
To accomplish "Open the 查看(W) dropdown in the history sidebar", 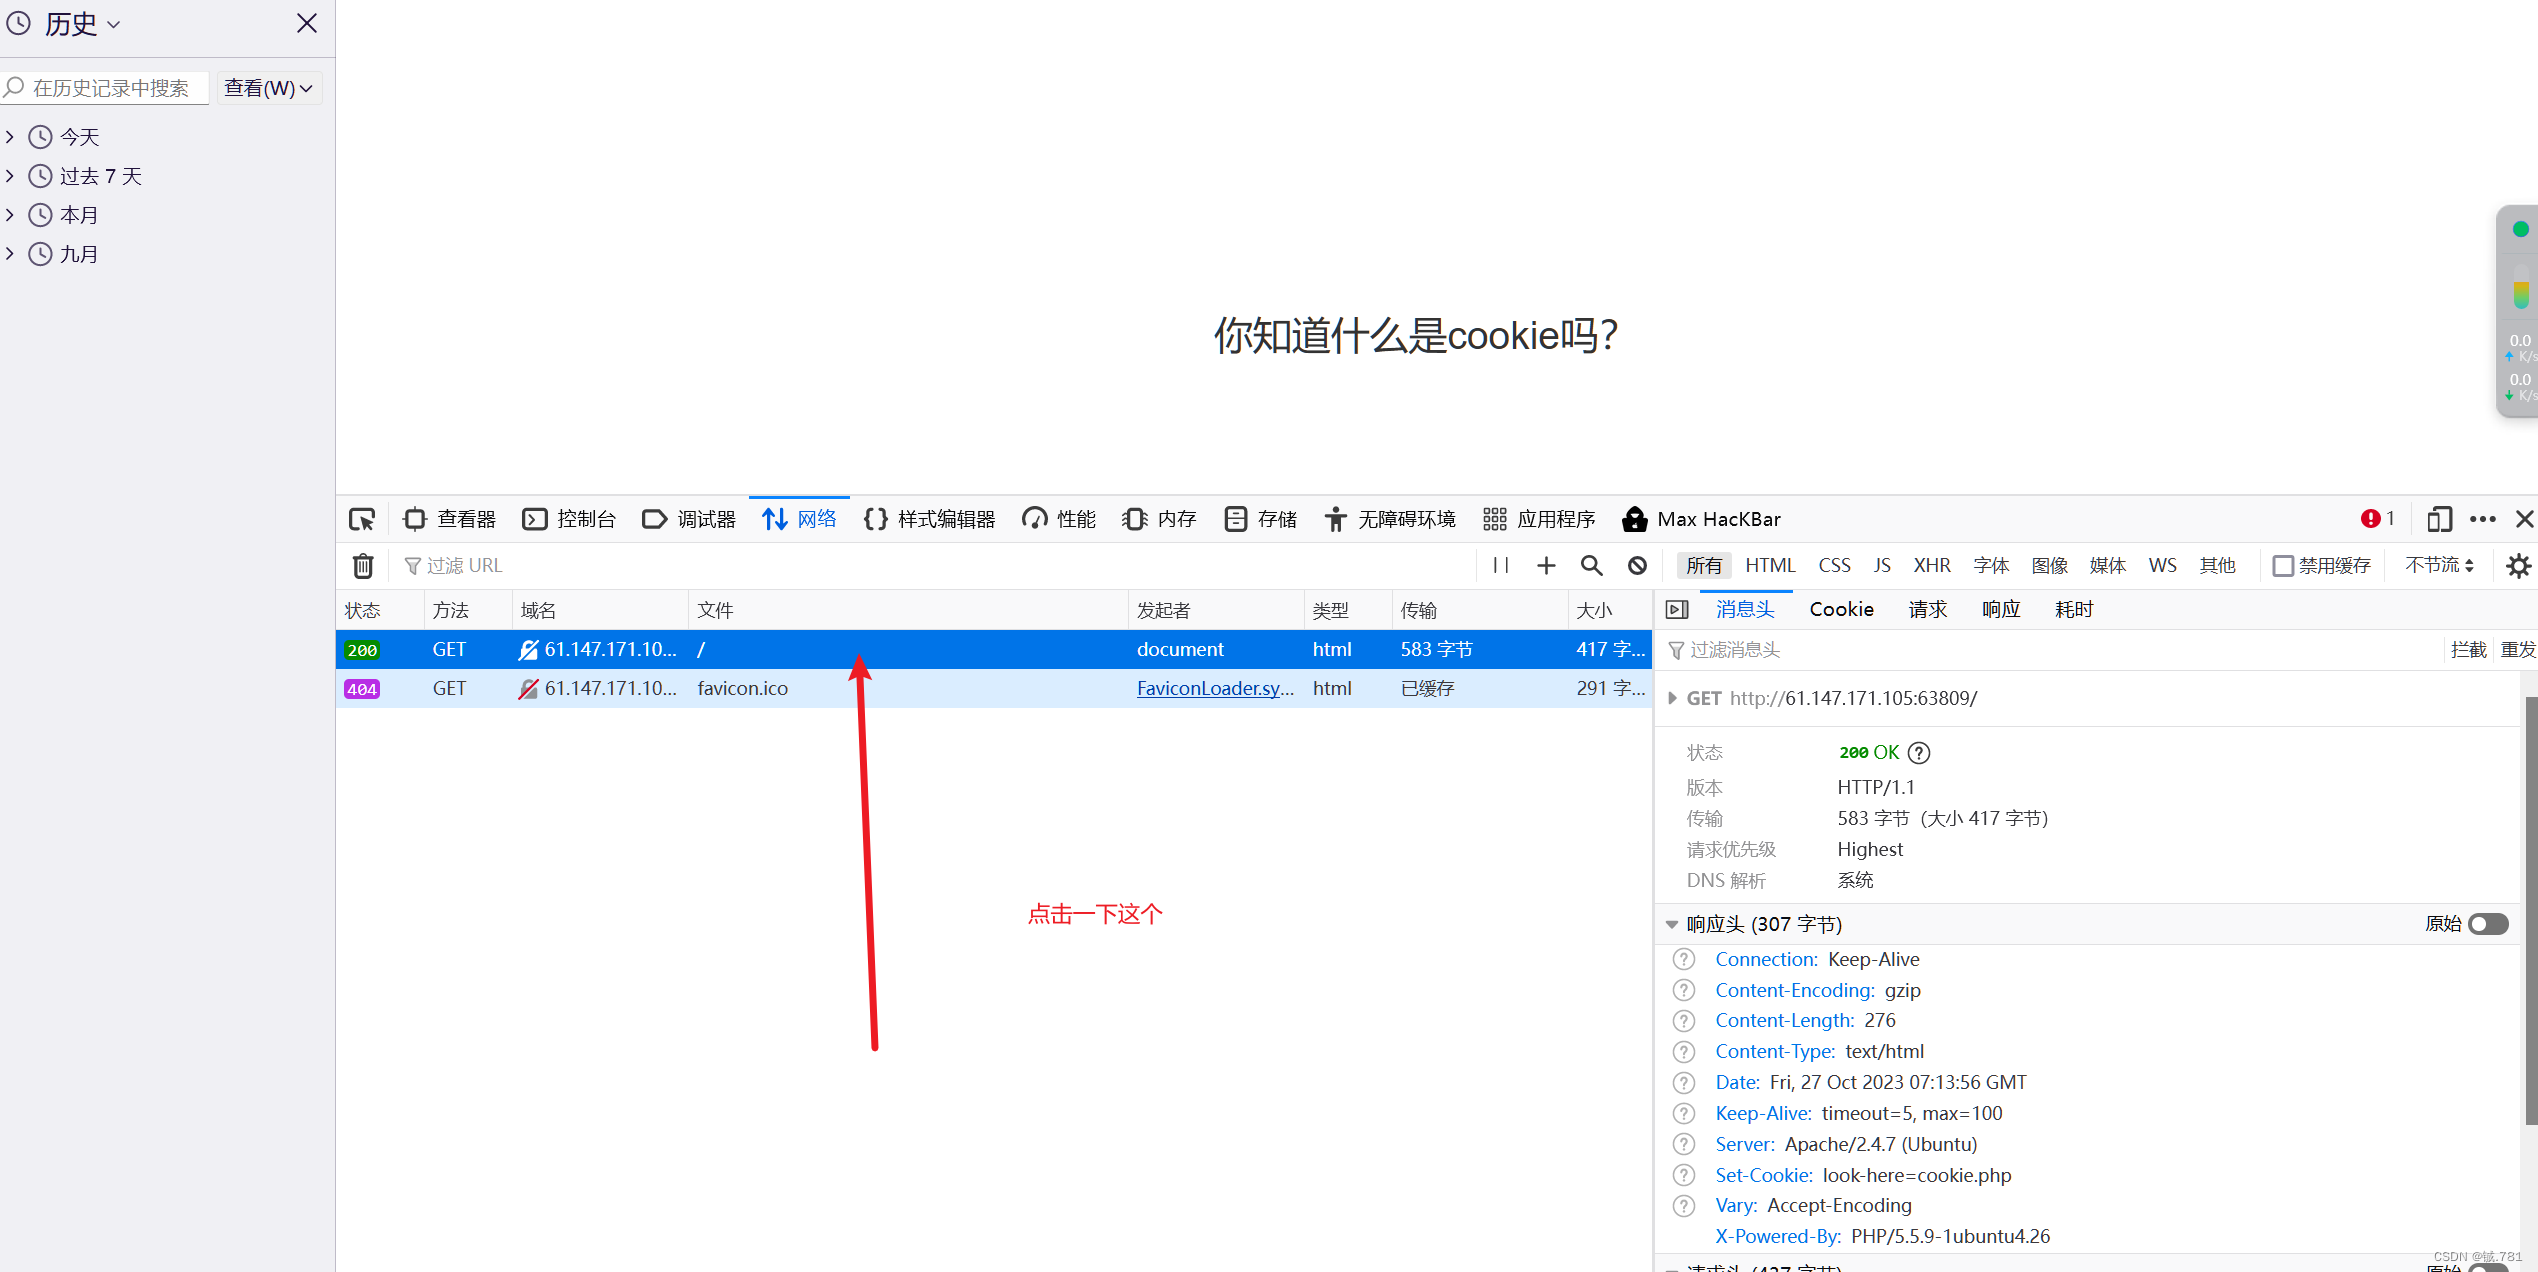I will pyautogui.click(x=268, y=88).
